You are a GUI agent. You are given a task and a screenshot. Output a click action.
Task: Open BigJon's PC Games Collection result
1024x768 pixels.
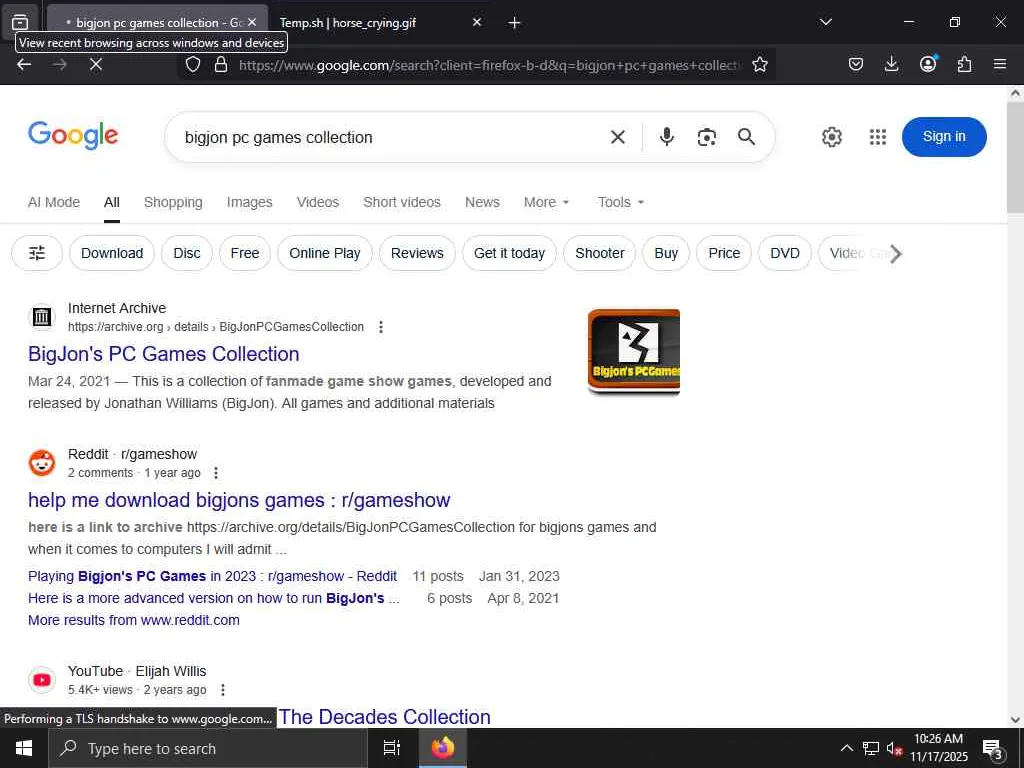pyautogui.click(x=163, y=354)
